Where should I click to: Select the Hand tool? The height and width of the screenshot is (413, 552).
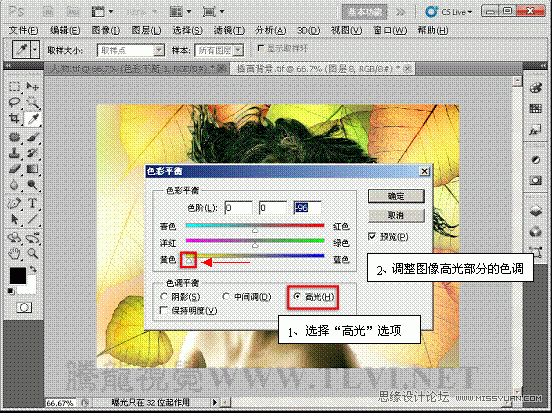point(14,253)
